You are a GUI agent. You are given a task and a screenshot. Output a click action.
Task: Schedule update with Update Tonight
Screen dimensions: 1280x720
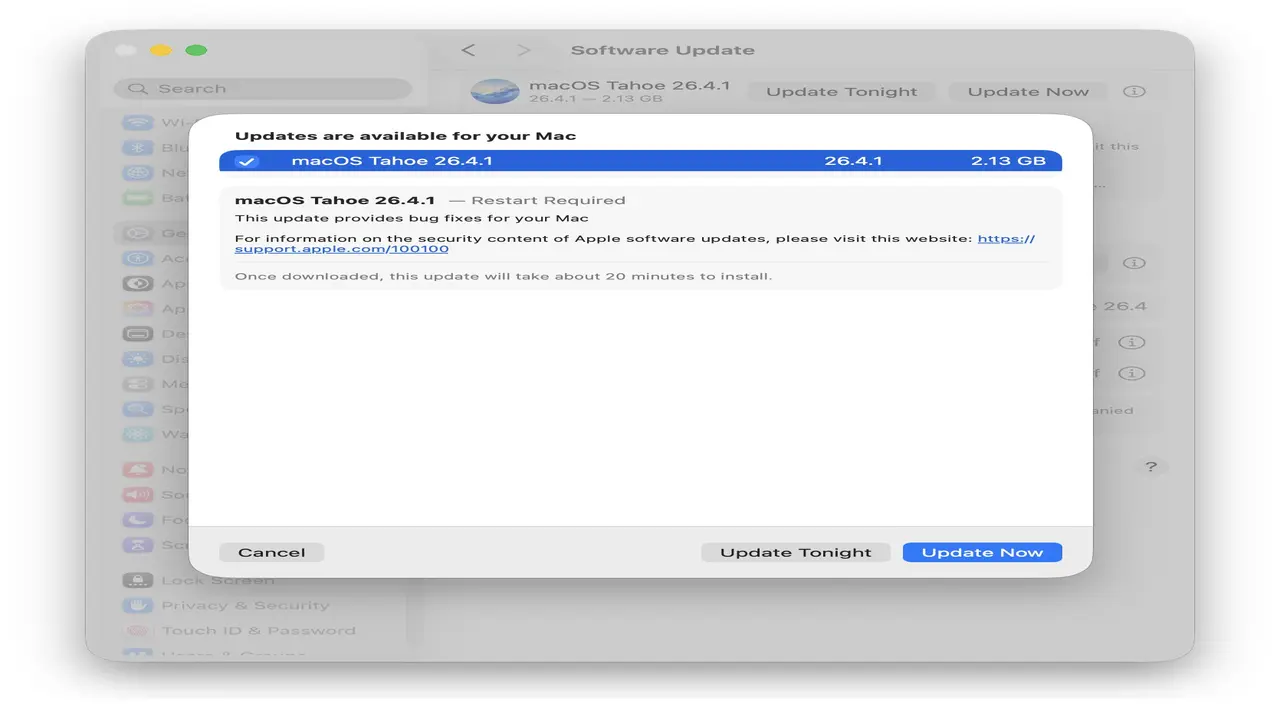point(795,552)
